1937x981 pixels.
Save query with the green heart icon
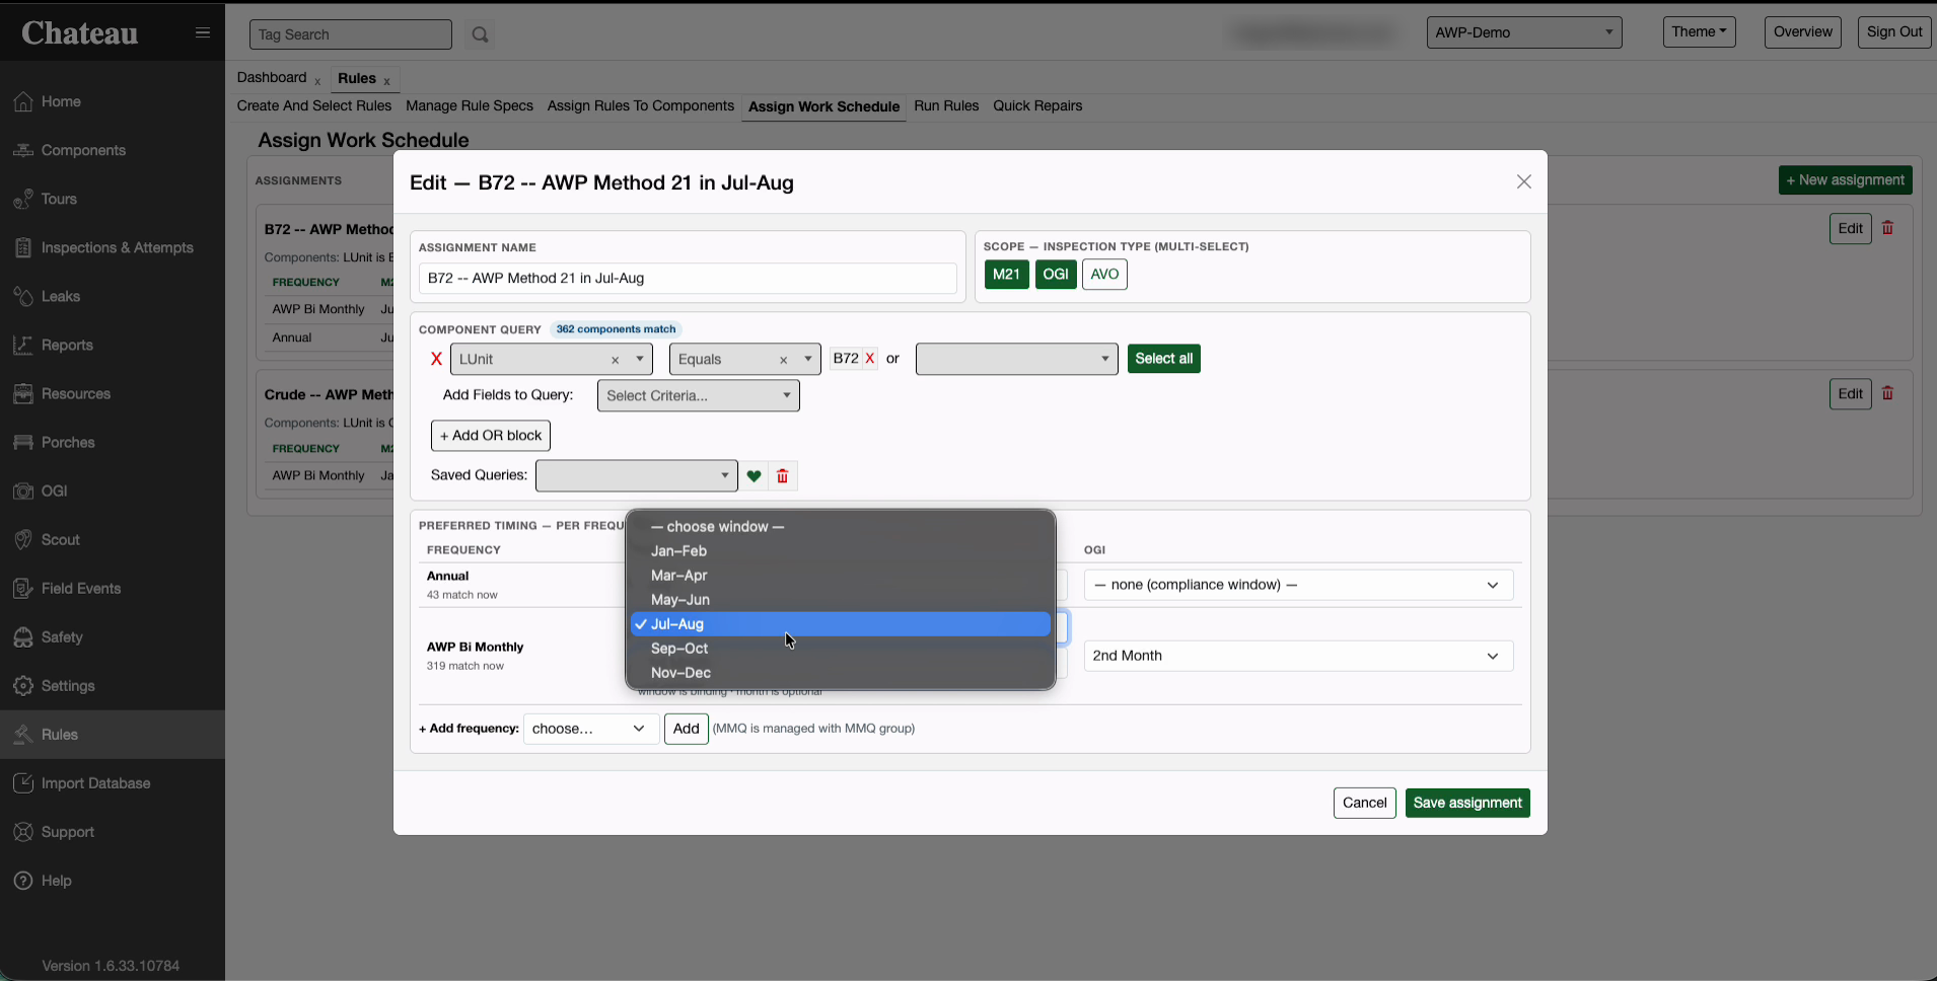[754, 476]
